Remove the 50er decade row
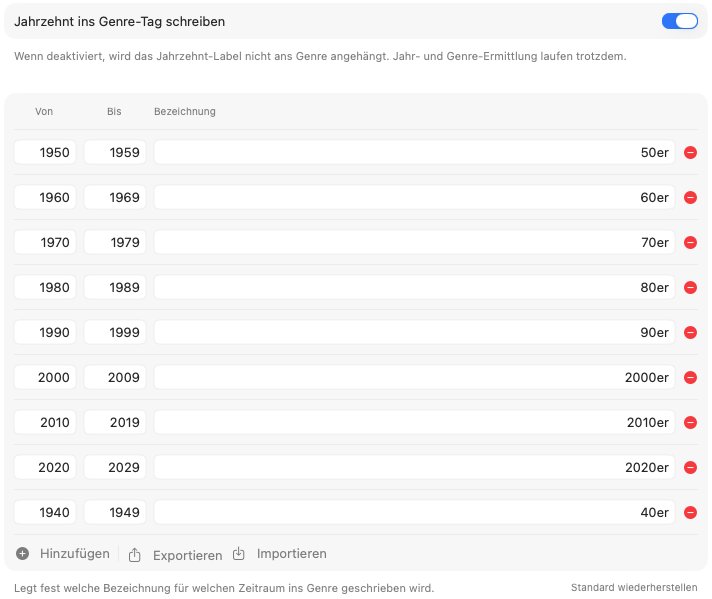 click(x=690, y=153)
